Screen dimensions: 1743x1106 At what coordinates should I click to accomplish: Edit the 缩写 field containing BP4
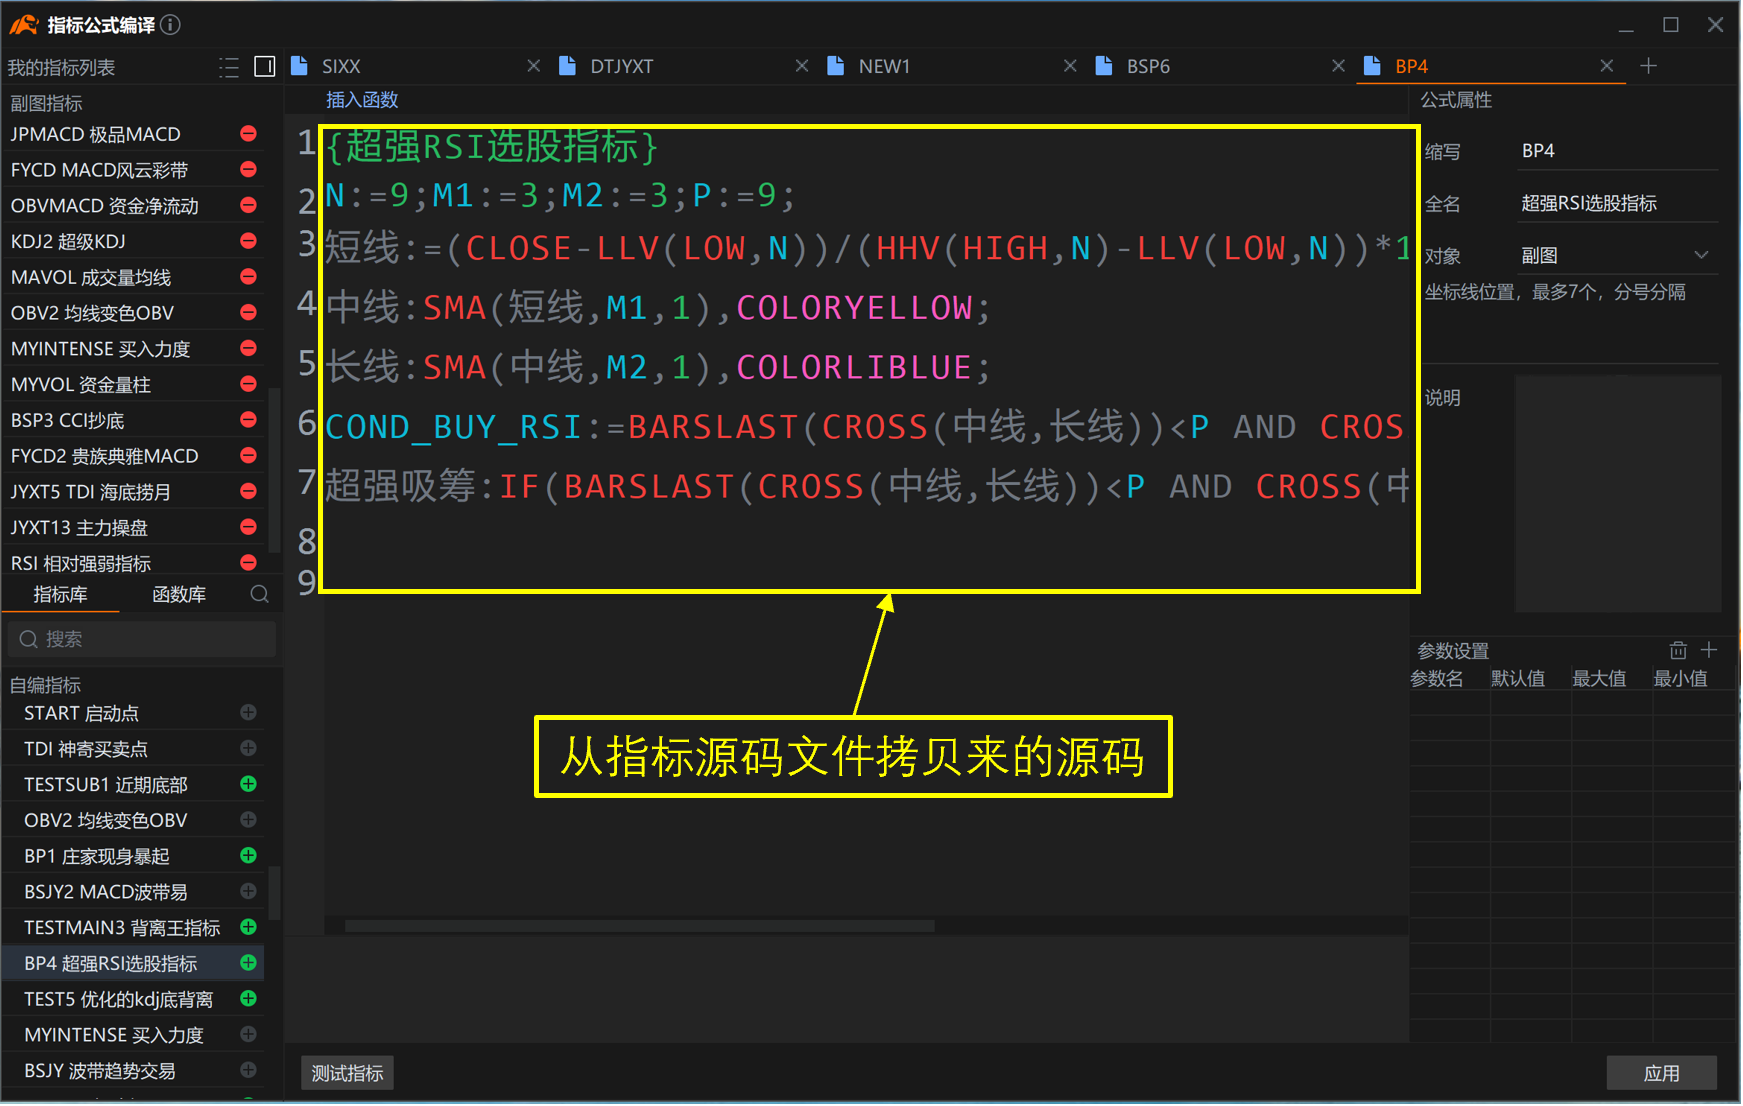[x=1618, y=151]
